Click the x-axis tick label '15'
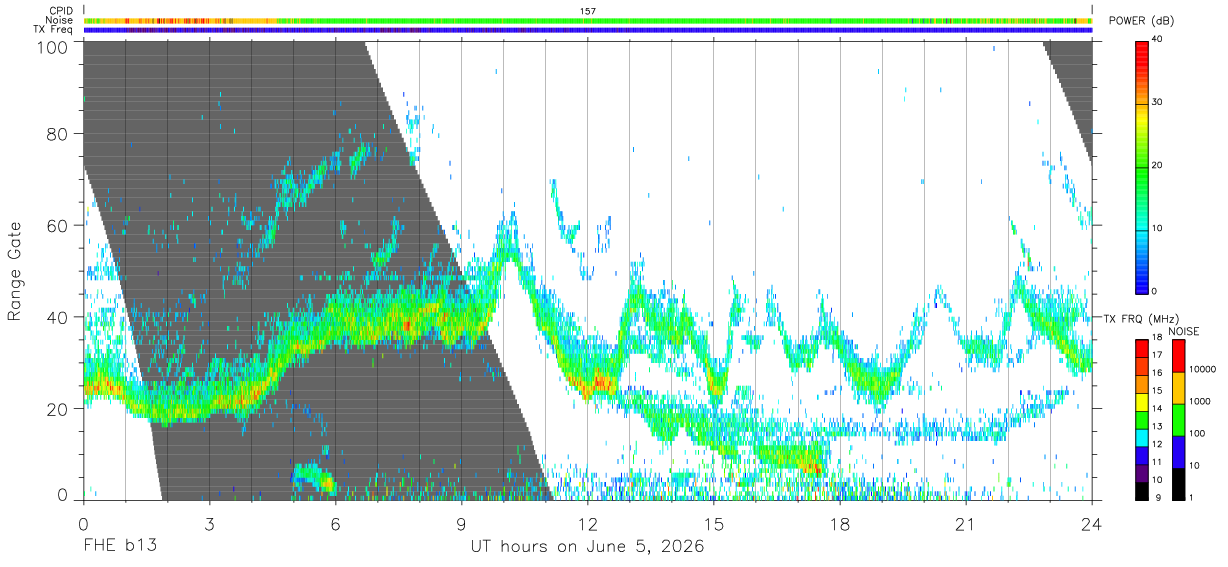The height and width of the screenshot is (567, 1228). [713, 524]
